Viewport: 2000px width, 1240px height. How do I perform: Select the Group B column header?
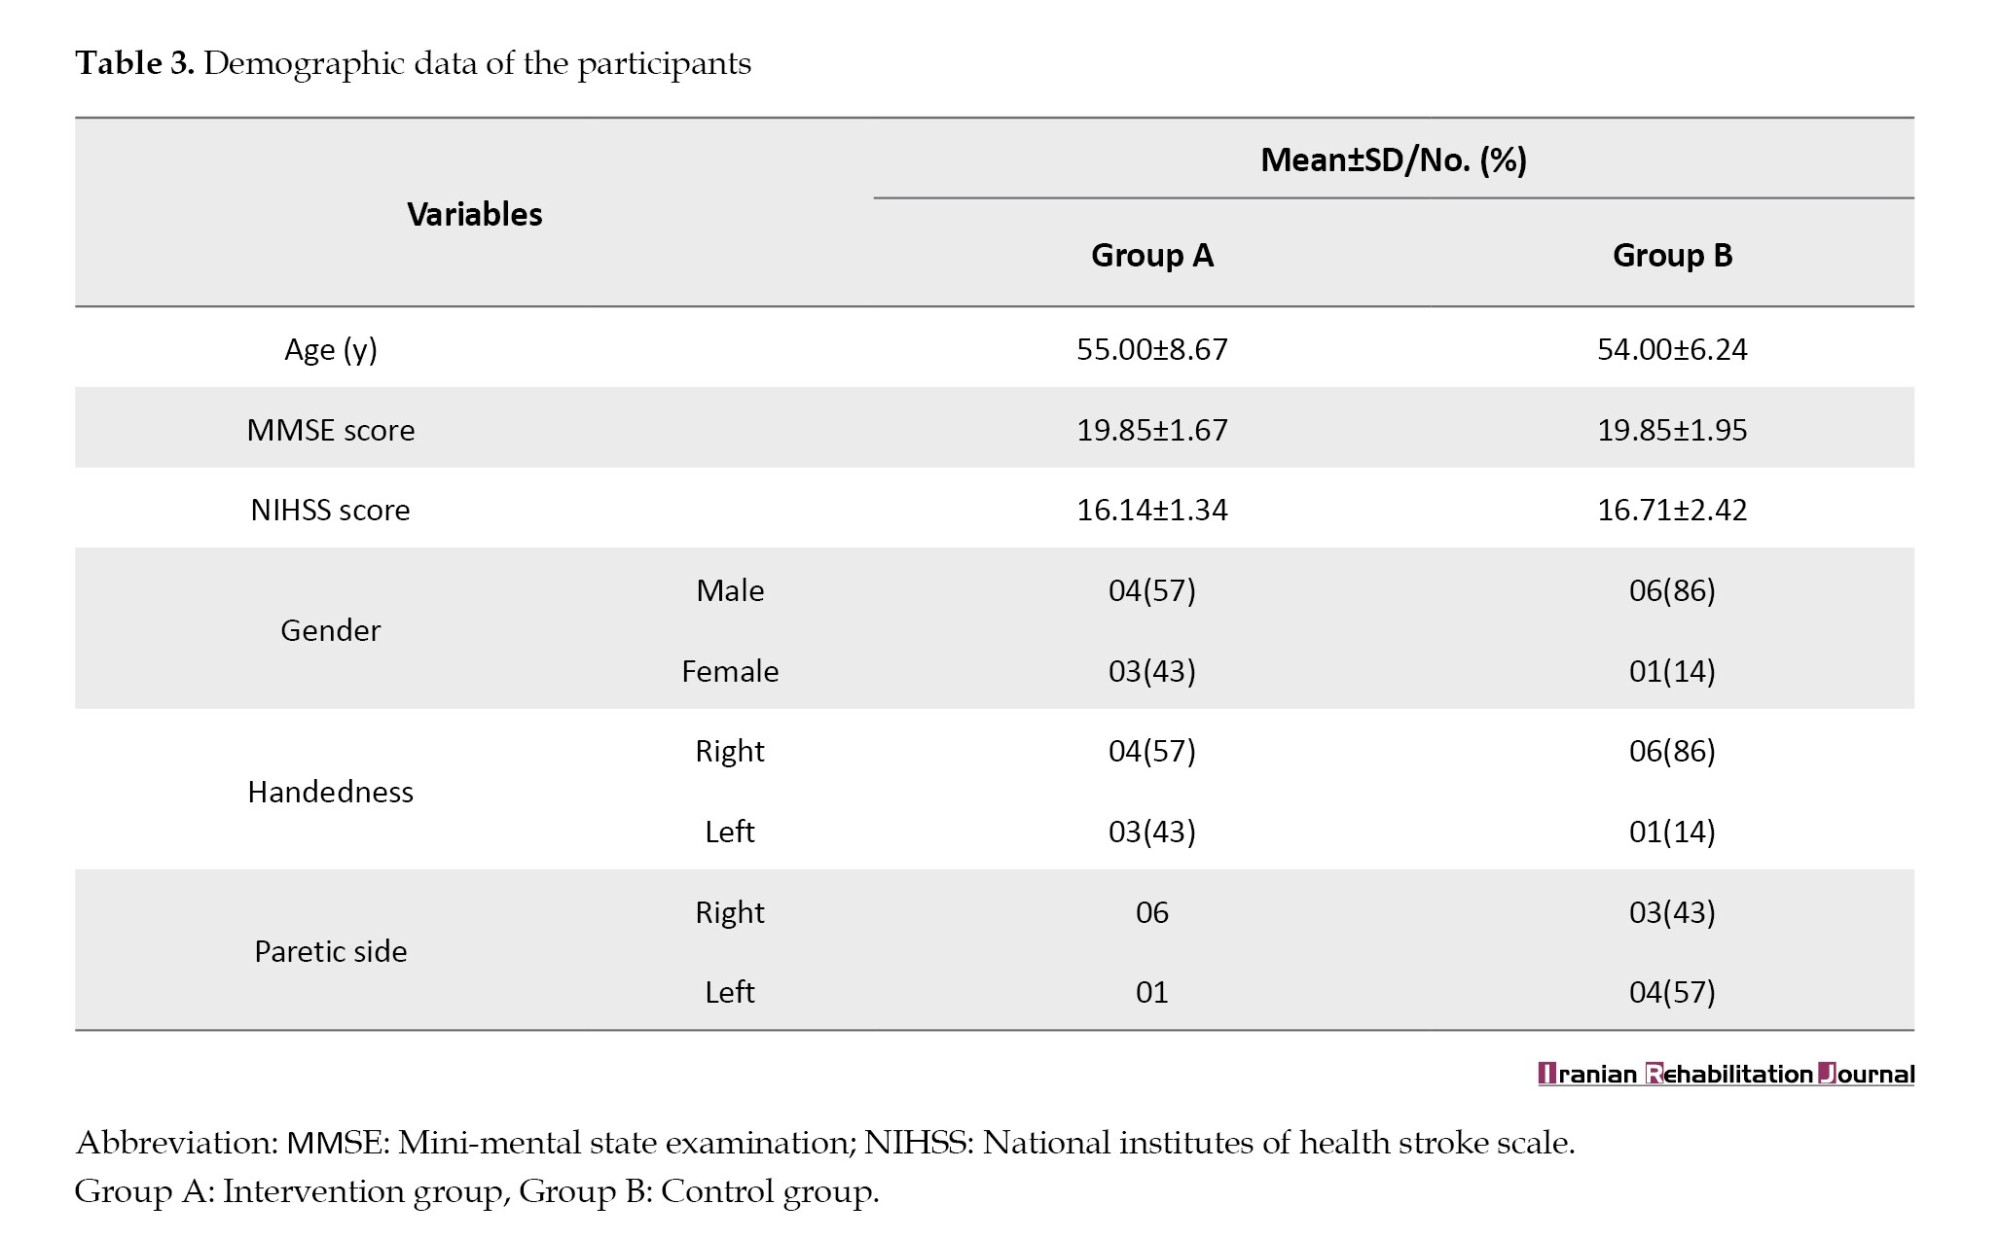pyautogui.click(x=1672, y=255)
